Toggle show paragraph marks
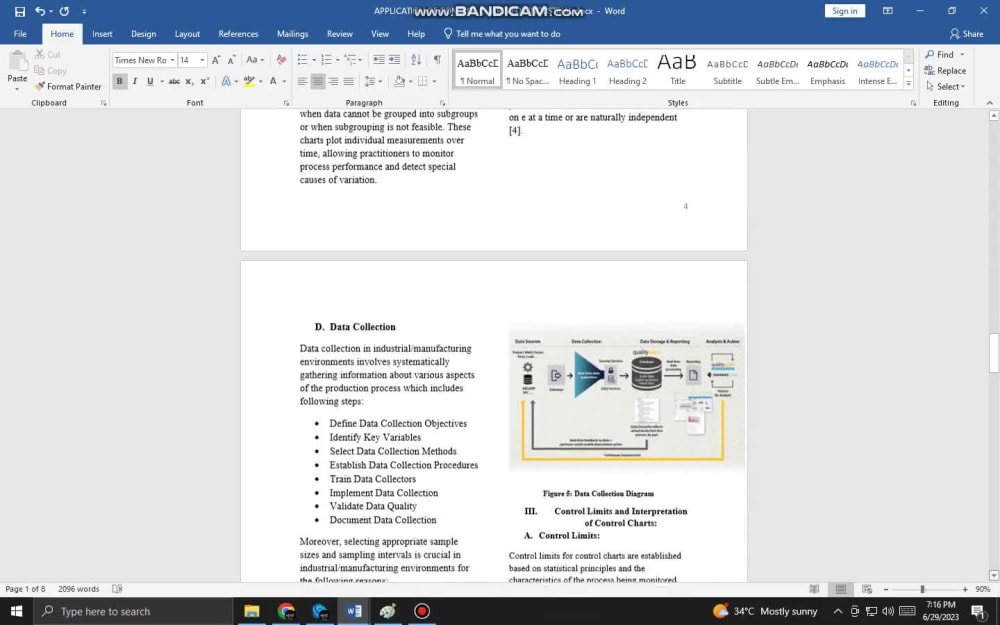1000x625 pixels. coord(438,60)
